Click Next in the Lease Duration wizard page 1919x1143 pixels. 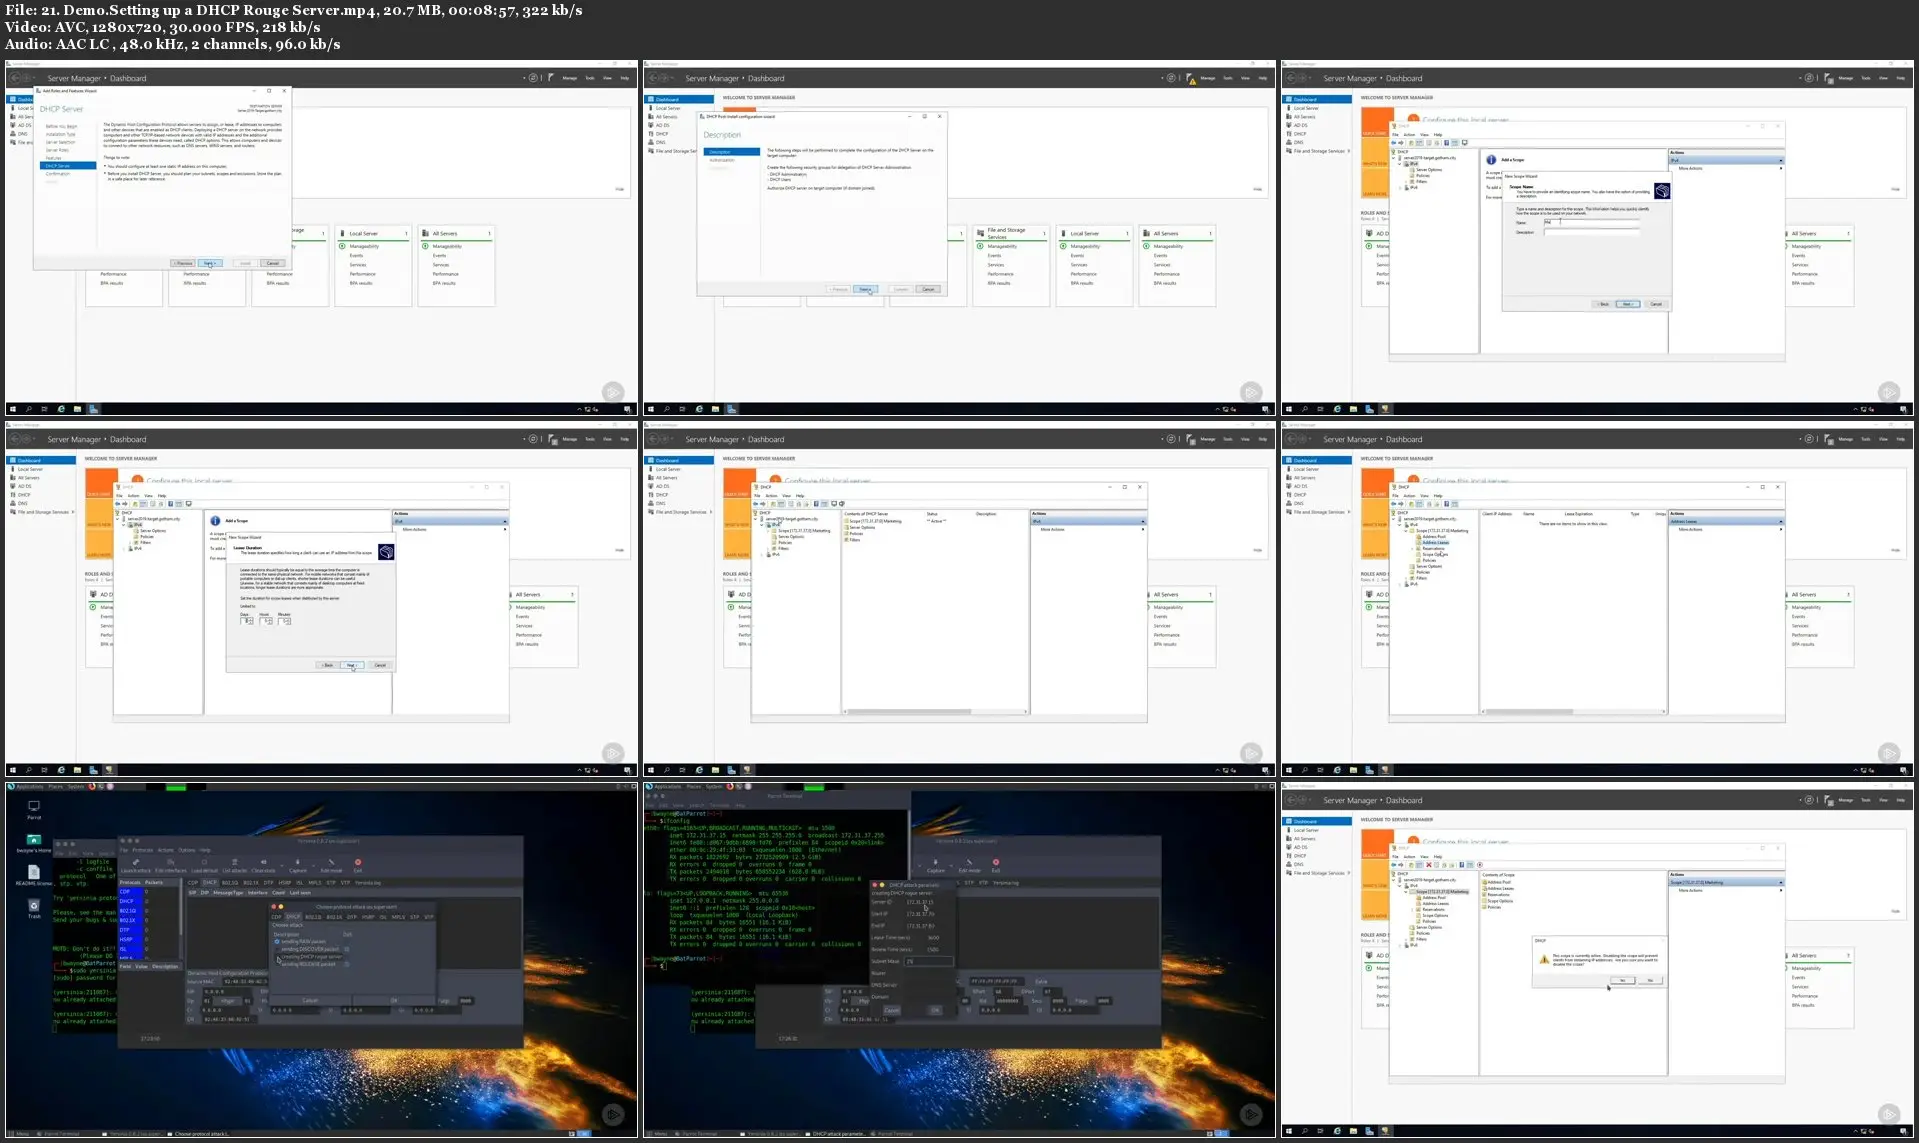click(352, 665)
